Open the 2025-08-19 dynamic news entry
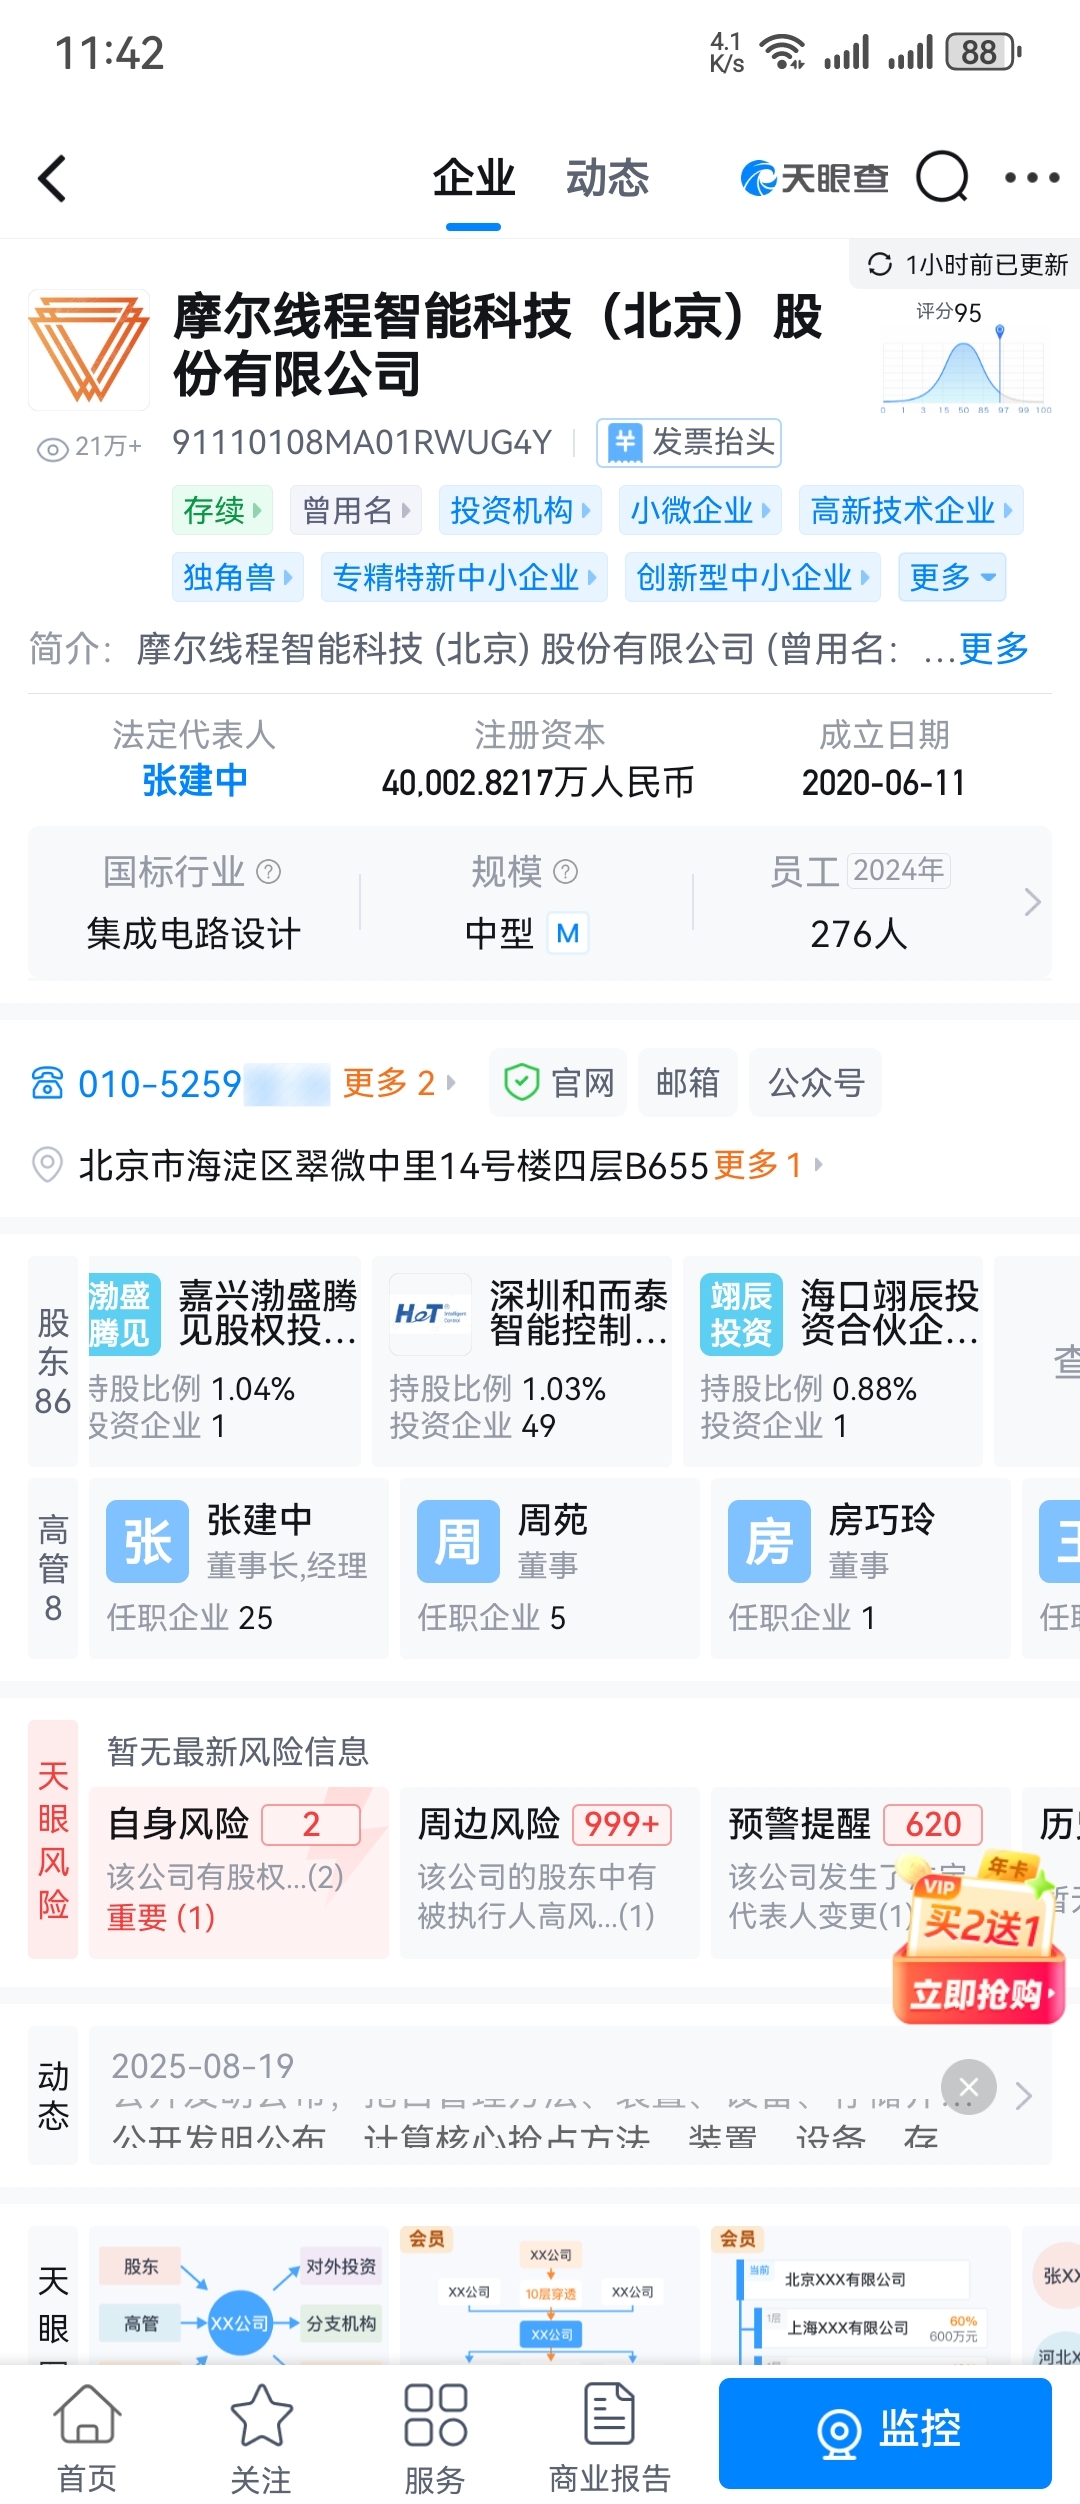 [x=570, y=2095]
